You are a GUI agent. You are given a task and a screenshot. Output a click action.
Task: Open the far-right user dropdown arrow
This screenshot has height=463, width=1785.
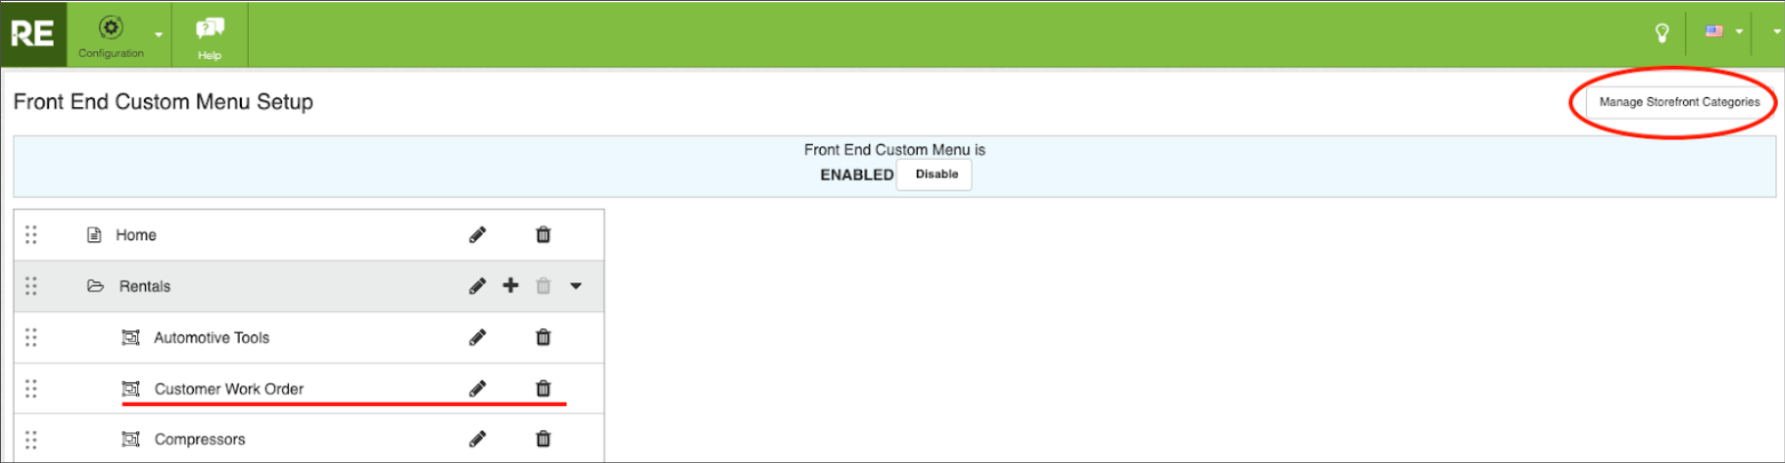tap(1776, 32)
